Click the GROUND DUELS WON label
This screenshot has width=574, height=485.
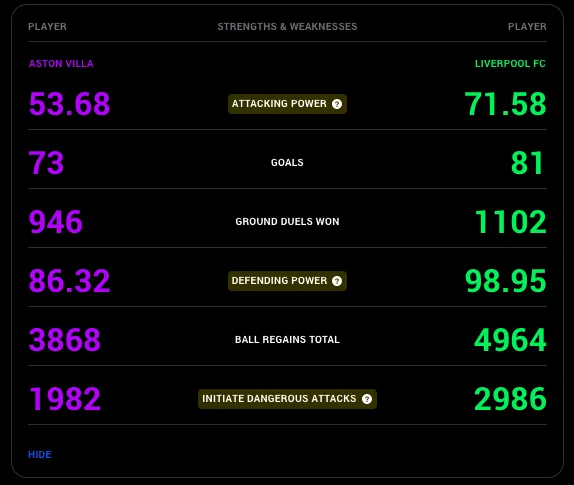pyautogui.click(x=287, y=221)
